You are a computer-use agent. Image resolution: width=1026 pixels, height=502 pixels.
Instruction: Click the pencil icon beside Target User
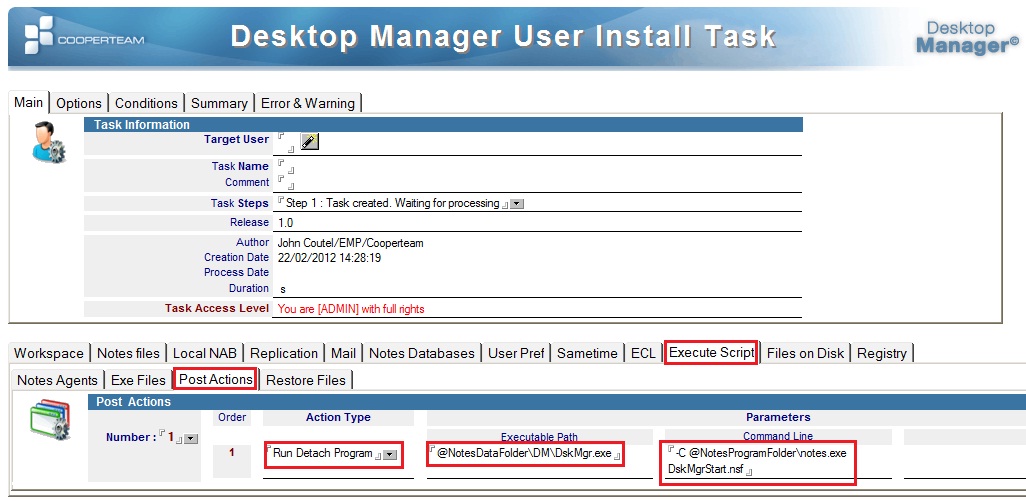coord(310,141)
